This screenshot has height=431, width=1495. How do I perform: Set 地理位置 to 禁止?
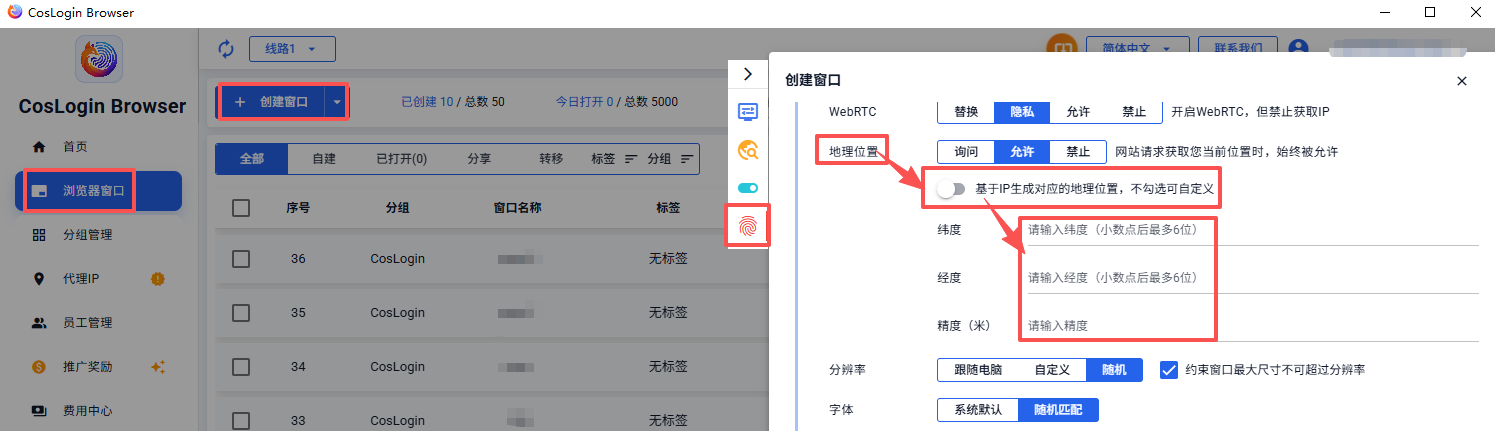pos(1078,152)
